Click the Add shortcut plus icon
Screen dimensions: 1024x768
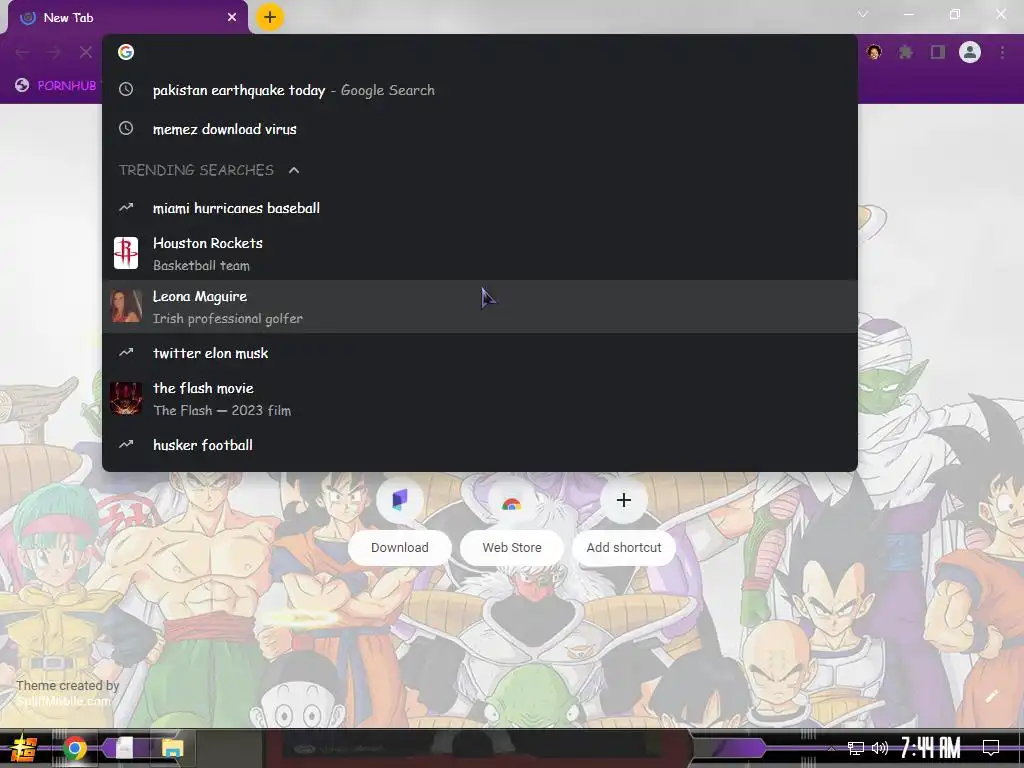coord(624,500)
